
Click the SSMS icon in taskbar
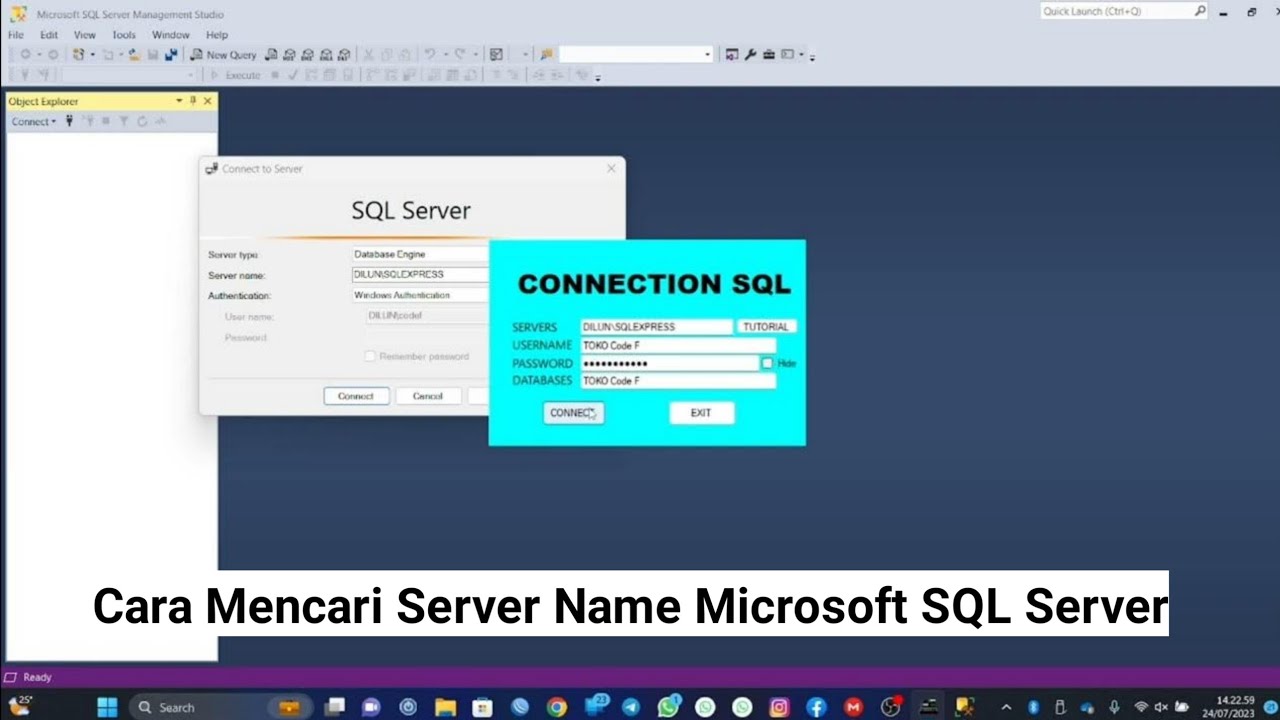pyautogui.click(x=965, y=707)
